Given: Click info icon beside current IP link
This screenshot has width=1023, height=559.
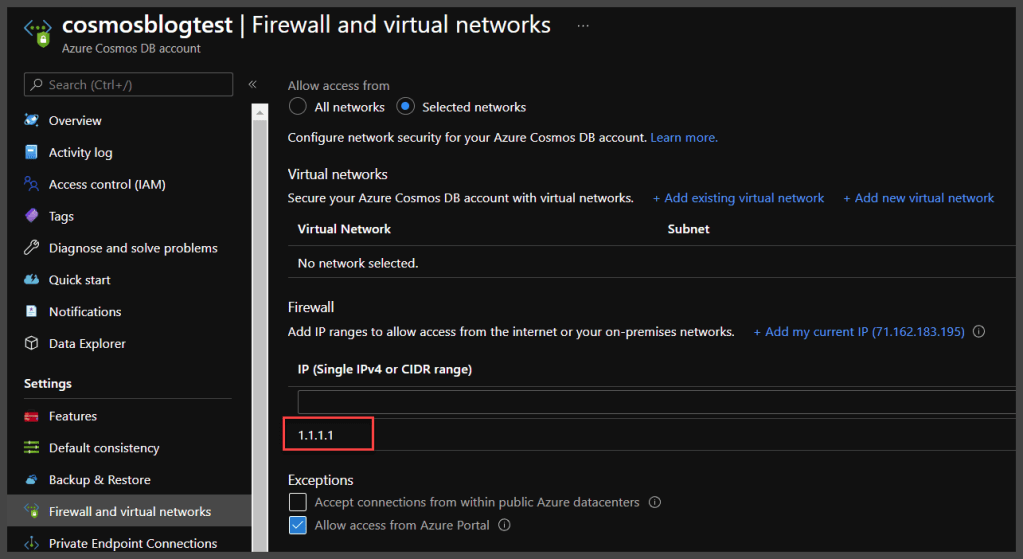Looking at the screenshot, I should tap(979, 332).
